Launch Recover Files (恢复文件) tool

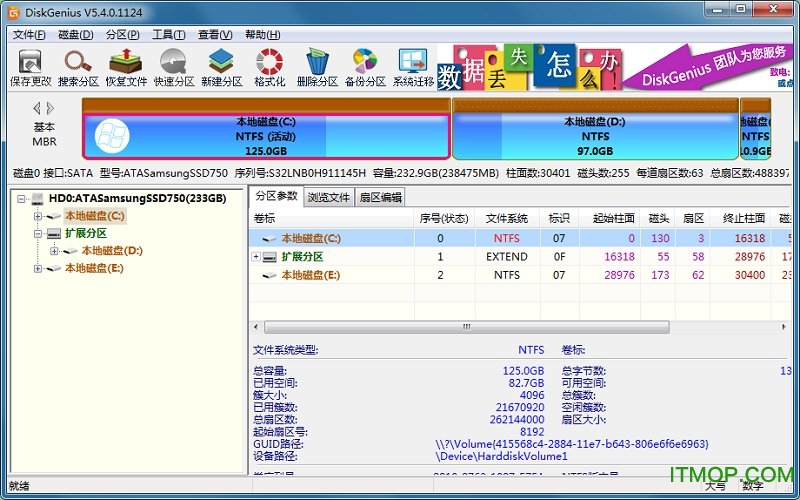(126, 67)
